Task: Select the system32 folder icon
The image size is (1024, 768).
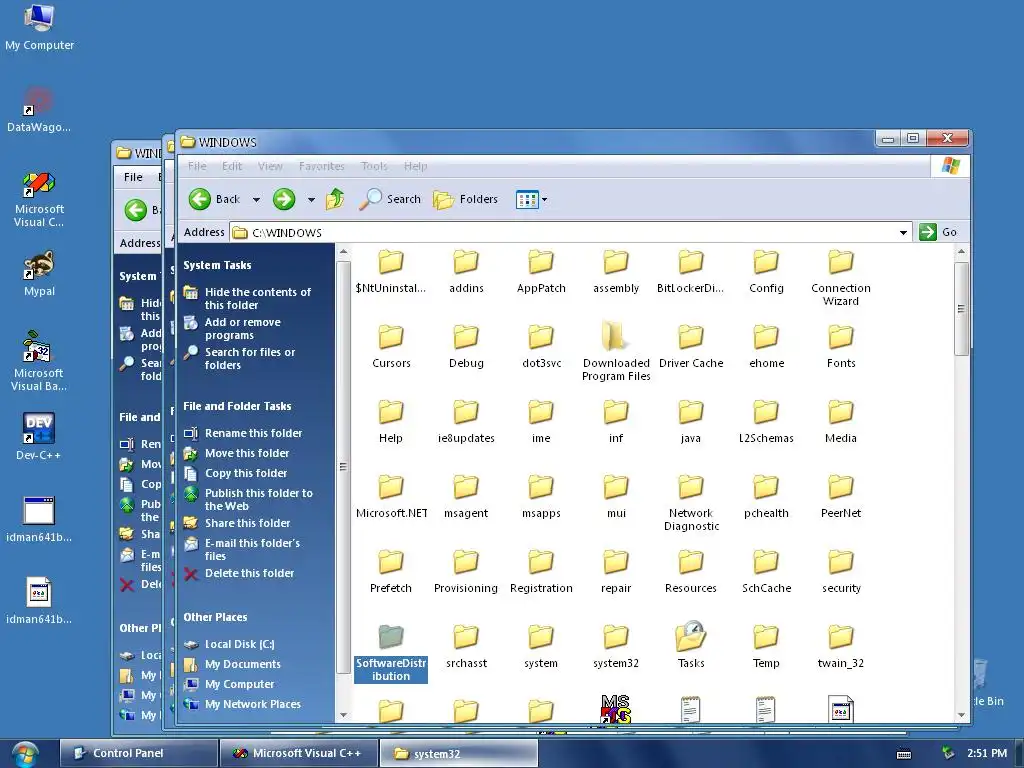Action: (x=616, y=636)
